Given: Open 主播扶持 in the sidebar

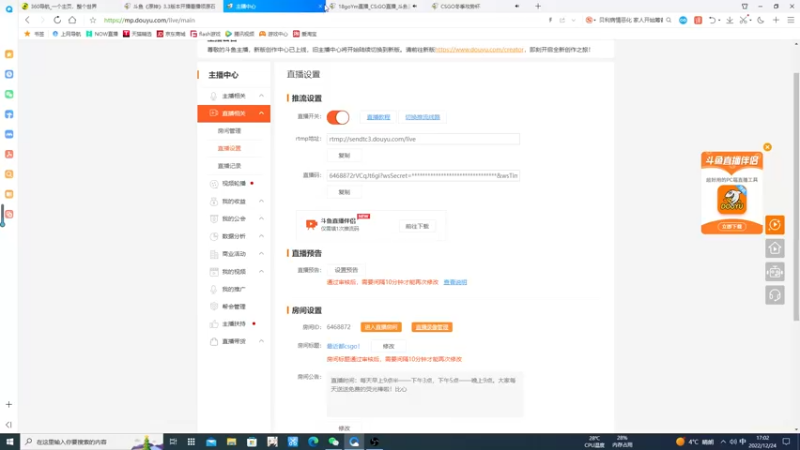Looking at the screenshot, I should [x=234, y=324].
